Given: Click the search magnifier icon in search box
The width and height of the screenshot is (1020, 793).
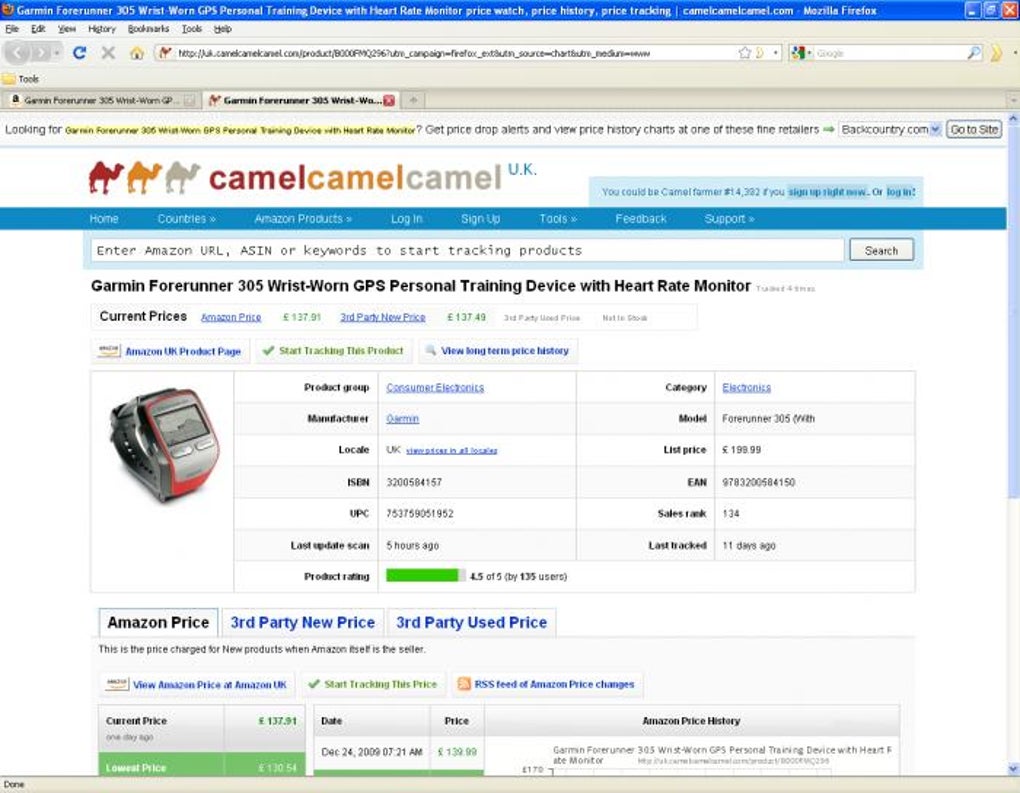Looking at the screenshot, I should pos(974,53).
